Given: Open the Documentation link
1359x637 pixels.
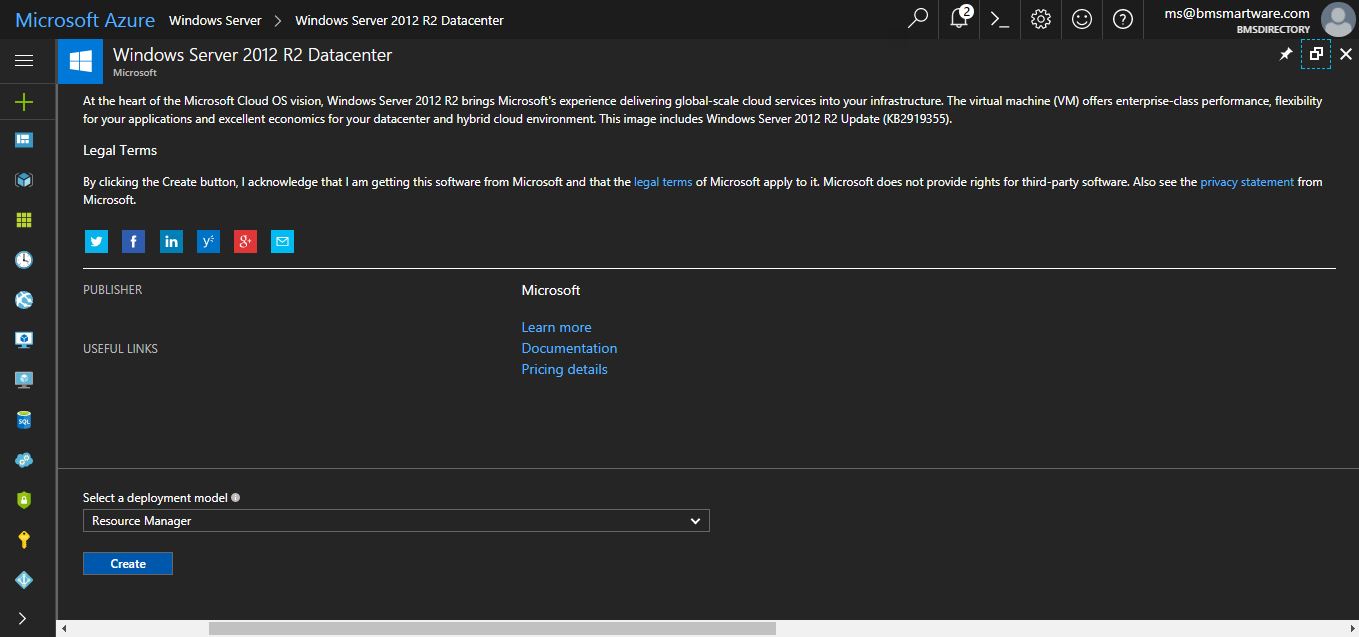Looking at the screenshot, I should tap(569, 348).
